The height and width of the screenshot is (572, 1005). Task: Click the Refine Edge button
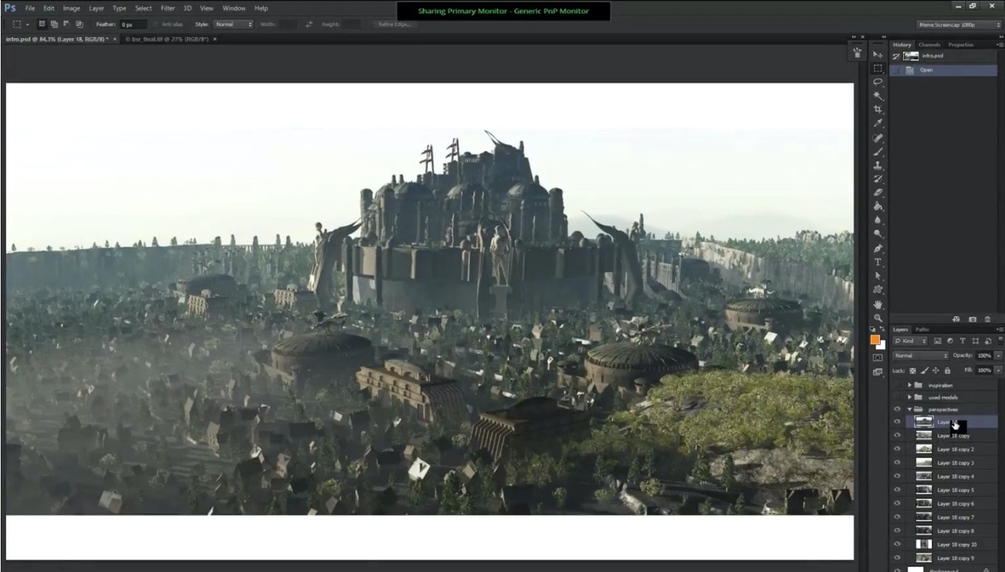coord(395,24)
